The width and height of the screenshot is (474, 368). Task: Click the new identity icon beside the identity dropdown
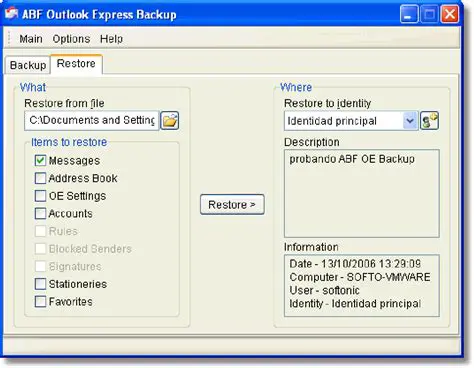[429, 121]
